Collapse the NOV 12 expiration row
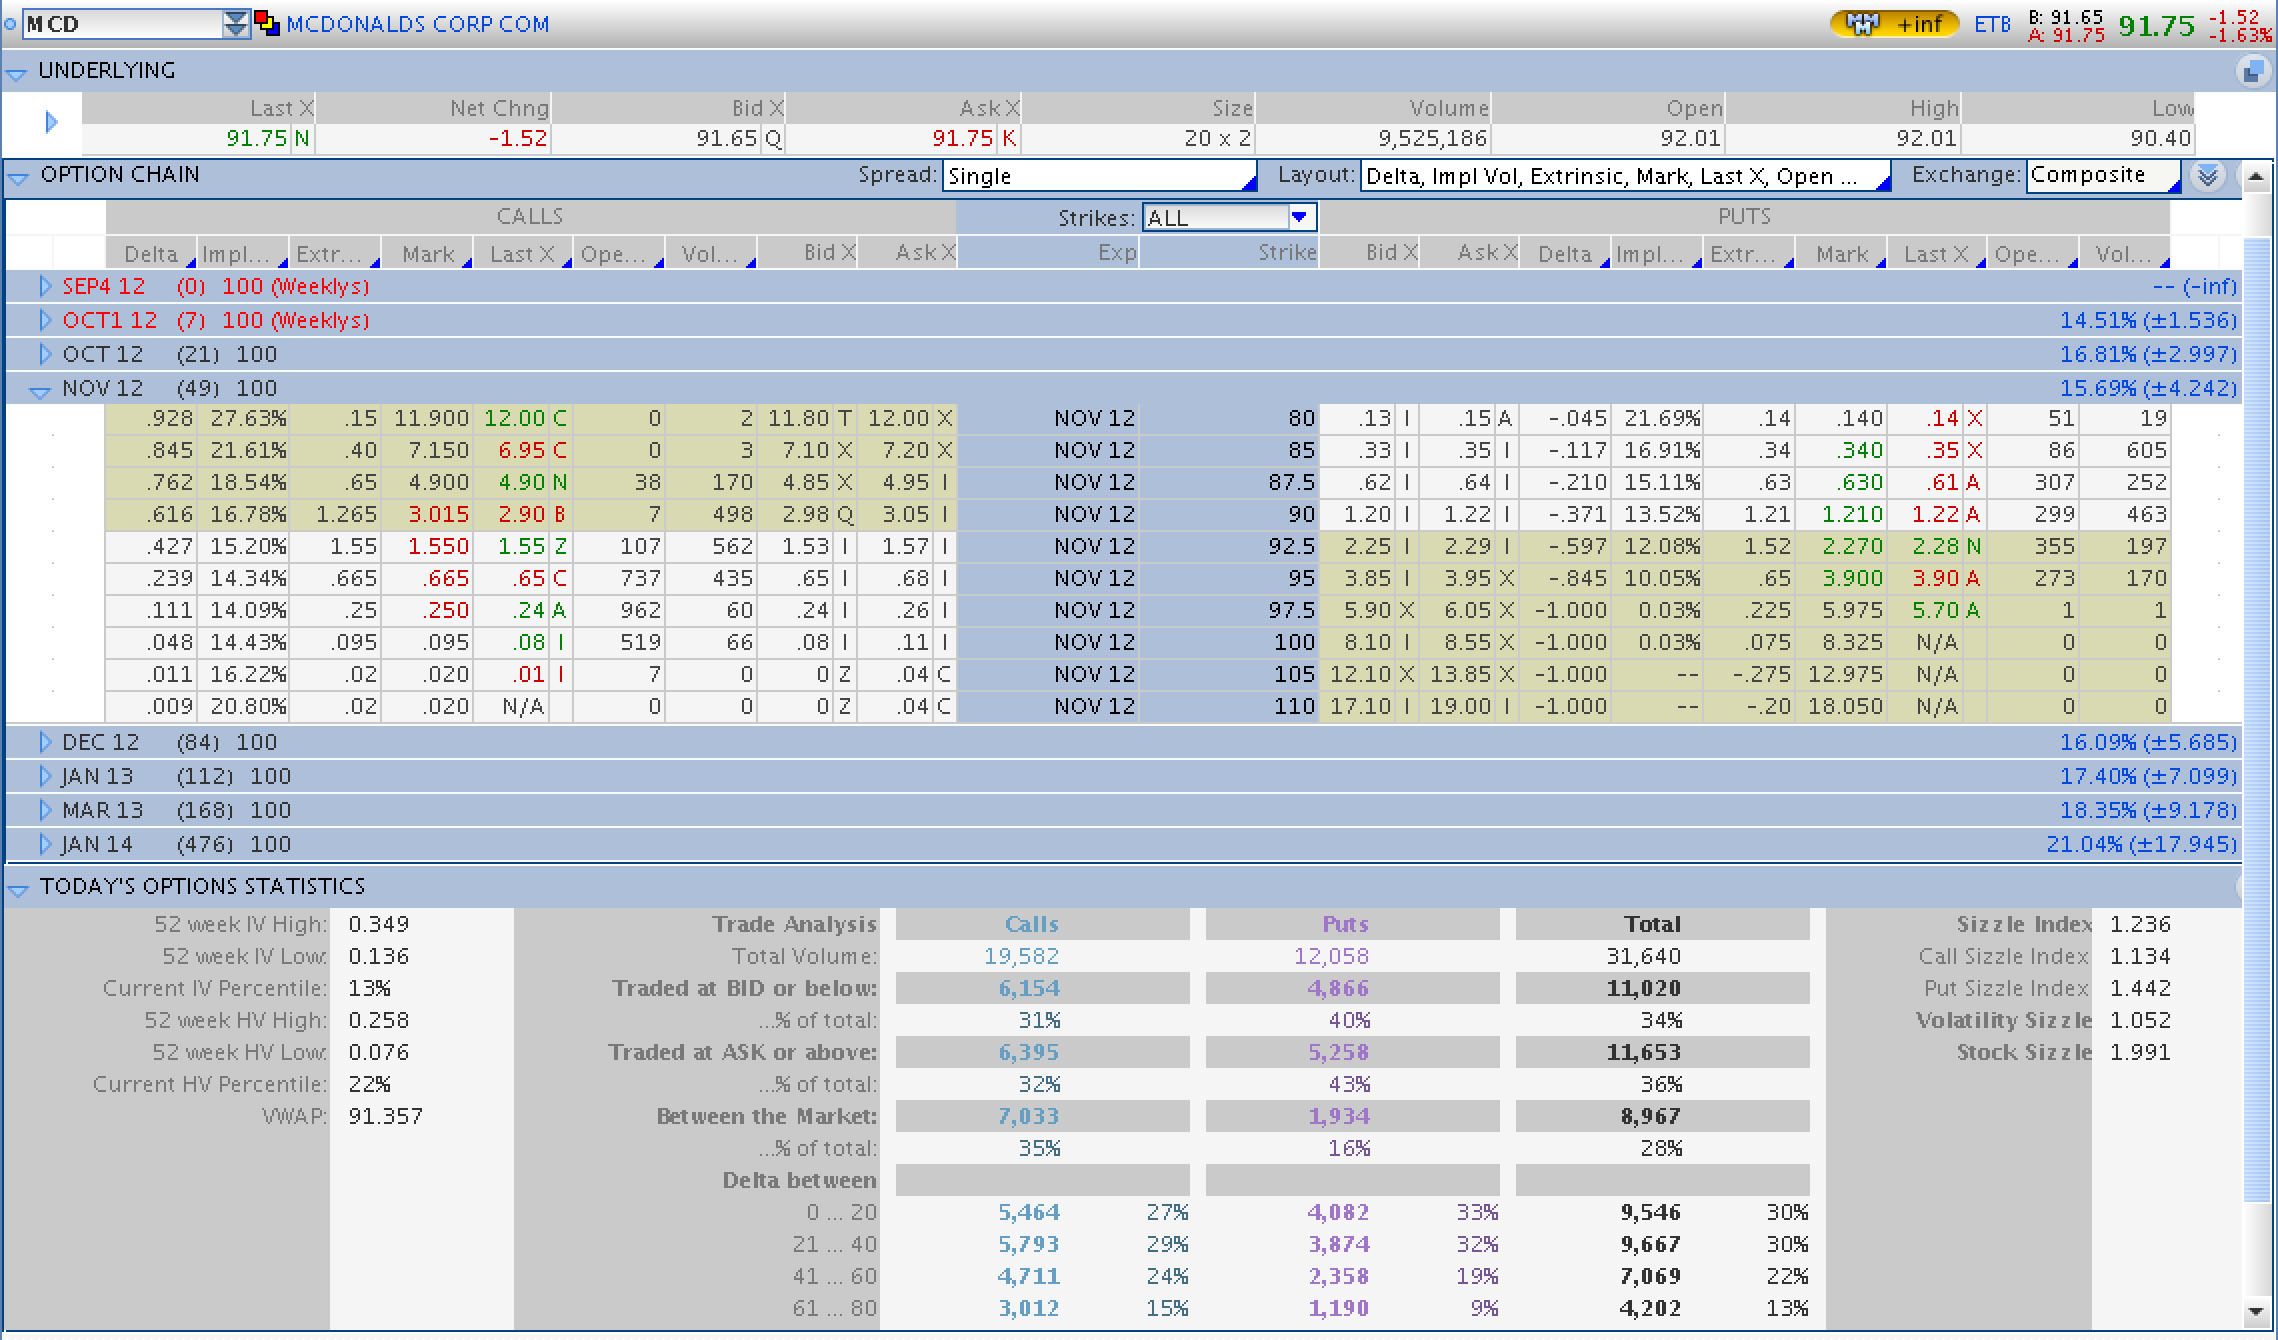This screenshot has width=2278, height=1340. click(x=41, y=391)
